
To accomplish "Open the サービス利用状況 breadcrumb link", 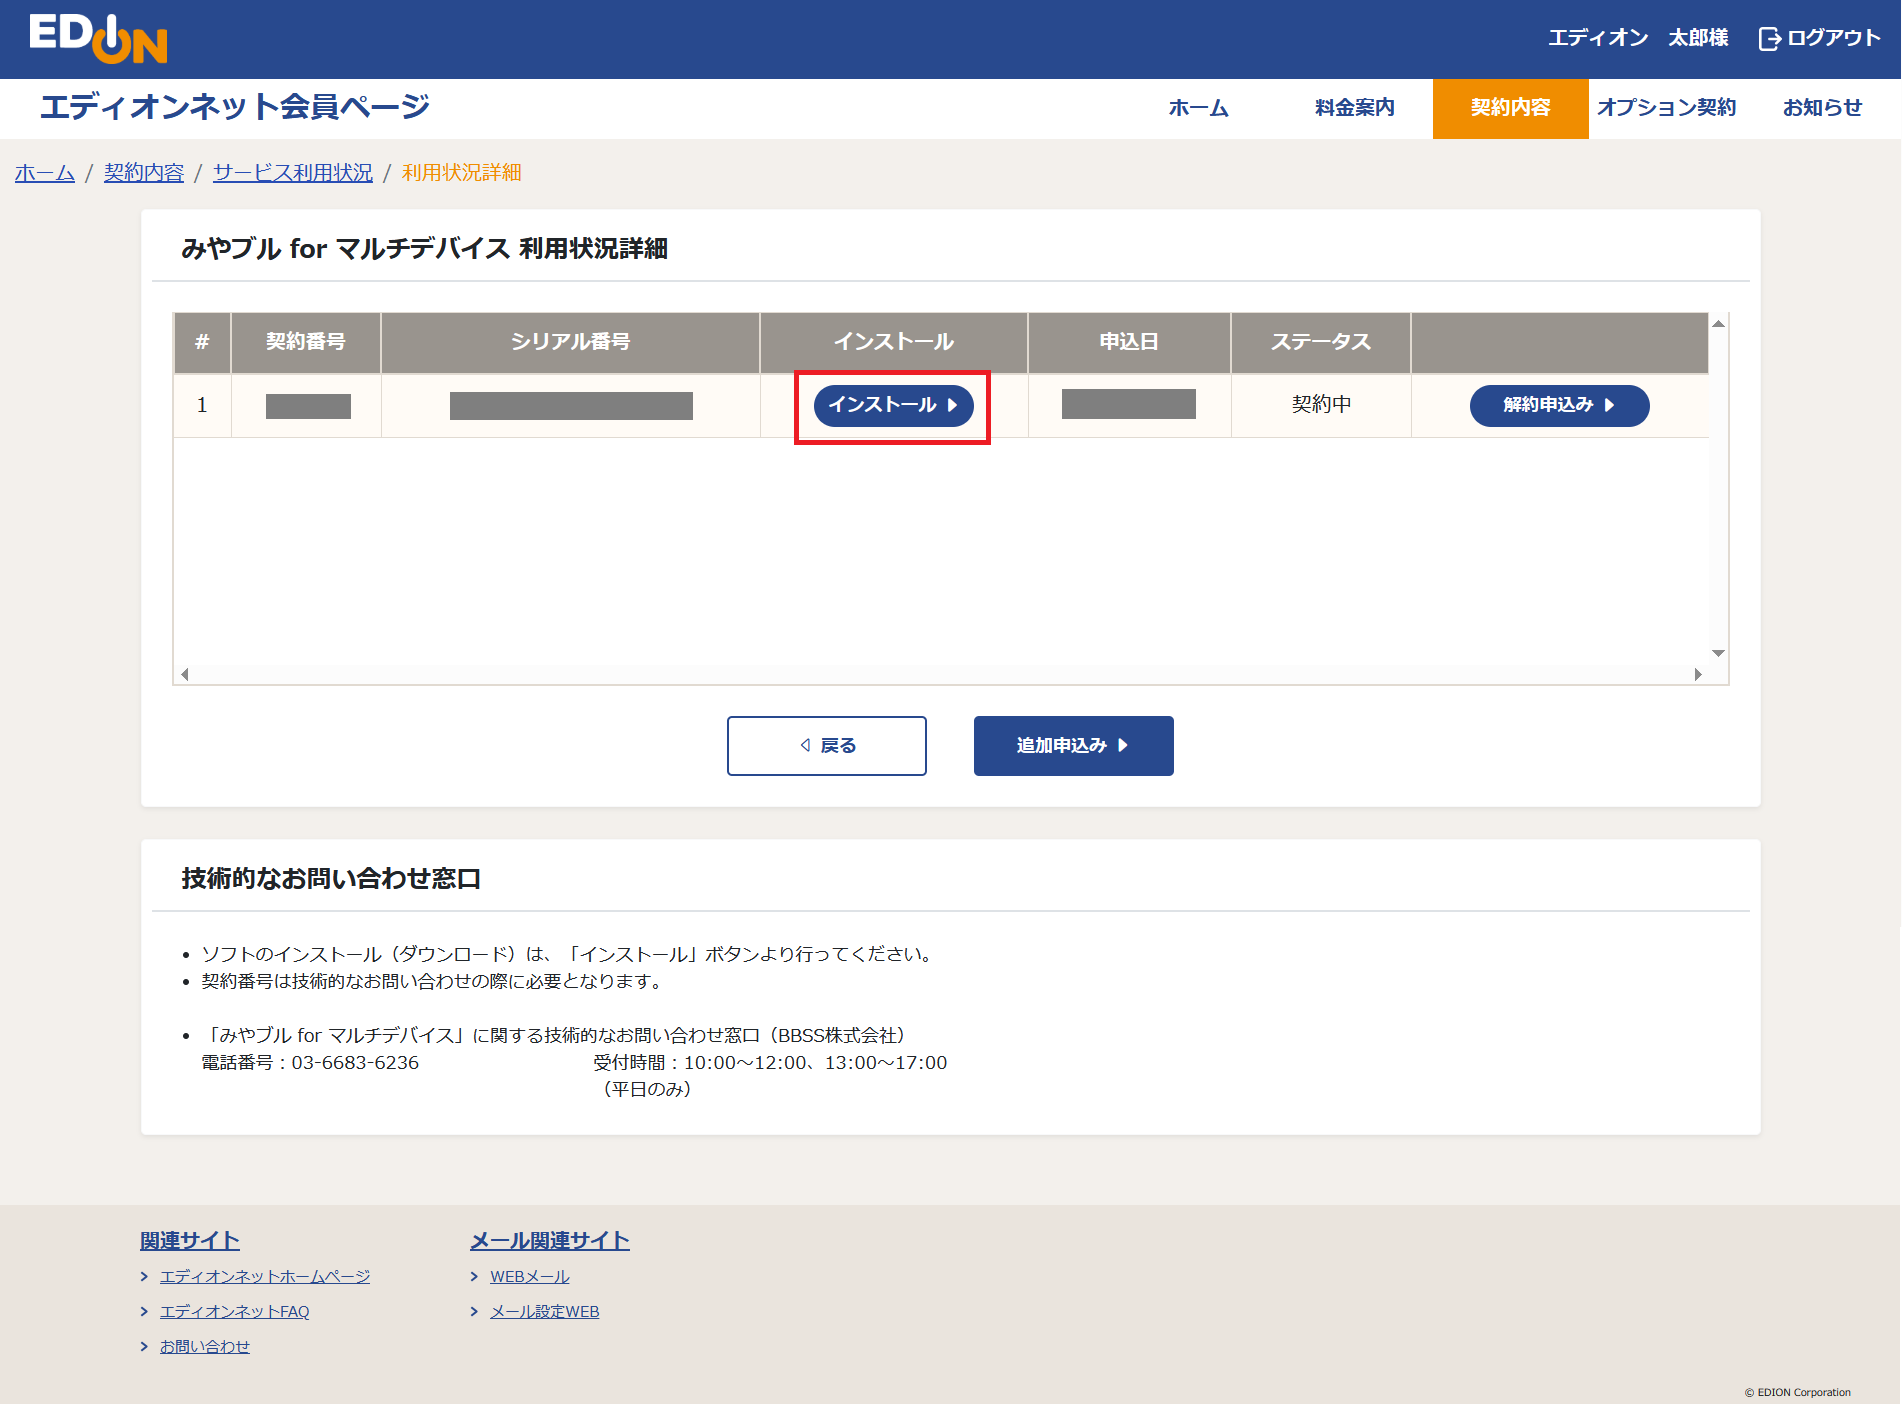I will click(x=292, y=172).
